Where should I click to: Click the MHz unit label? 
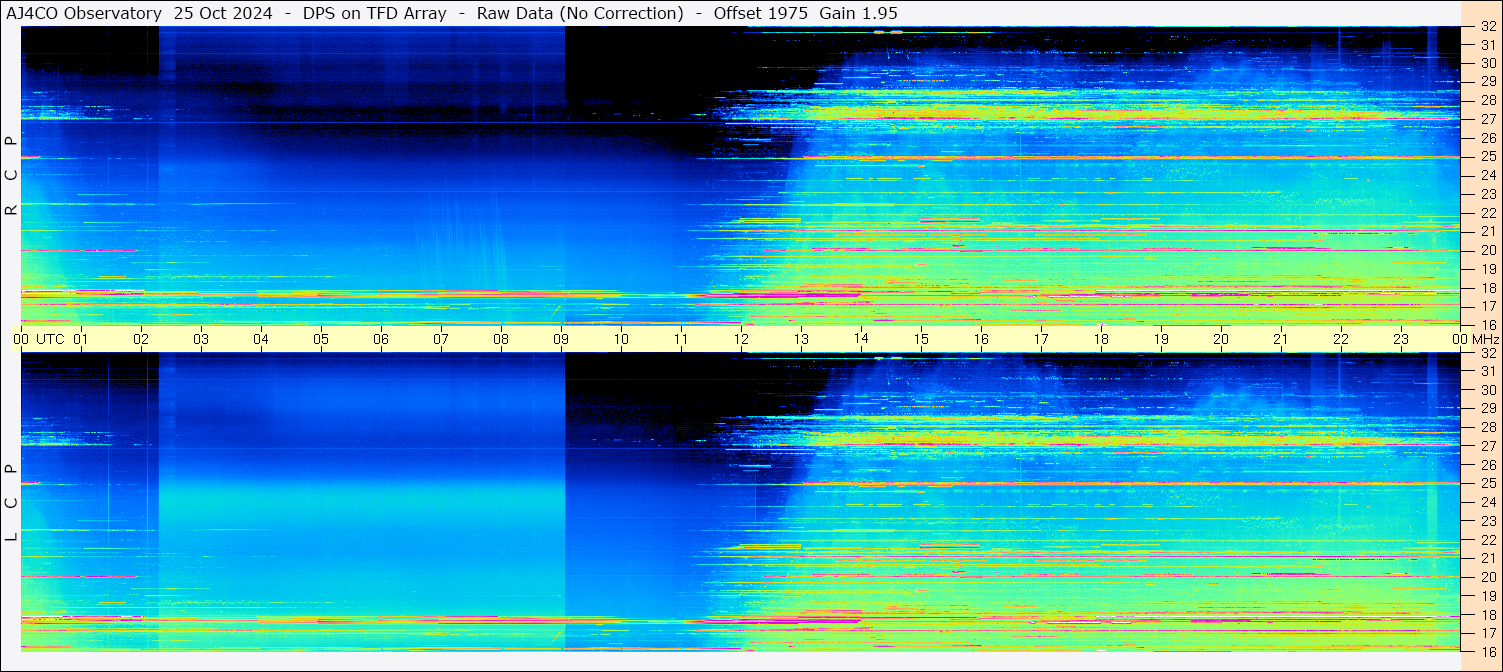pos(1485,339)
